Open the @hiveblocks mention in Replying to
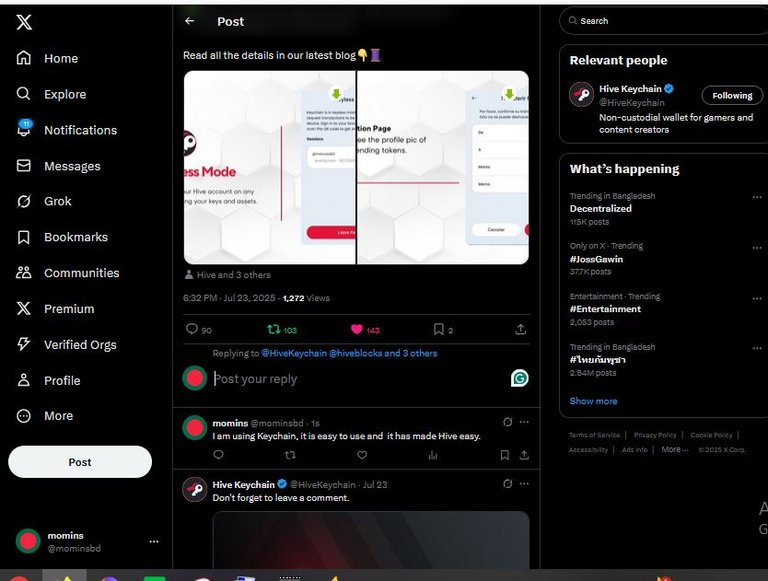The width and height of the screenshot is (768, 581). [x=355, y=353]
